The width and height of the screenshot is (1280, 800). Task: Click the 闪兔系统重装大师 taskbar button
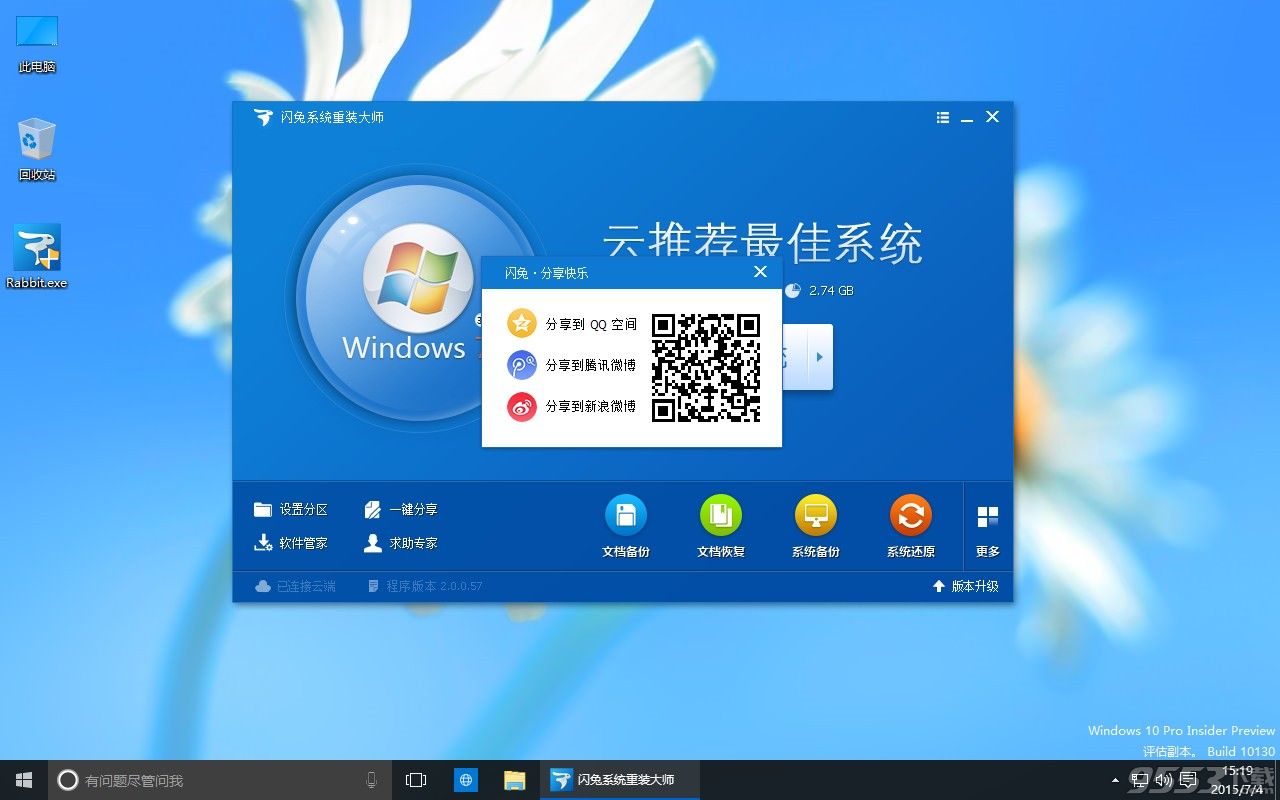620,780
